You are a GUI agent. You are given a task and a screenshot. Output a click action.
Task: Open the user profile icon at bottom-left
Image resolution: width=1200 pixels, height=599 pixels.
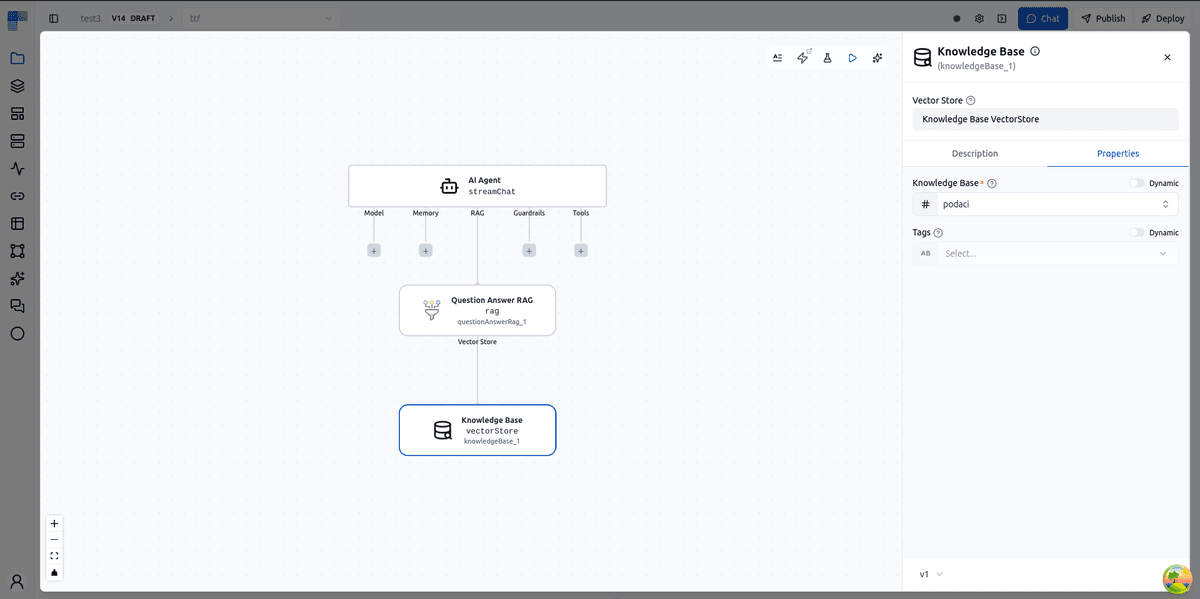point(17,581)
